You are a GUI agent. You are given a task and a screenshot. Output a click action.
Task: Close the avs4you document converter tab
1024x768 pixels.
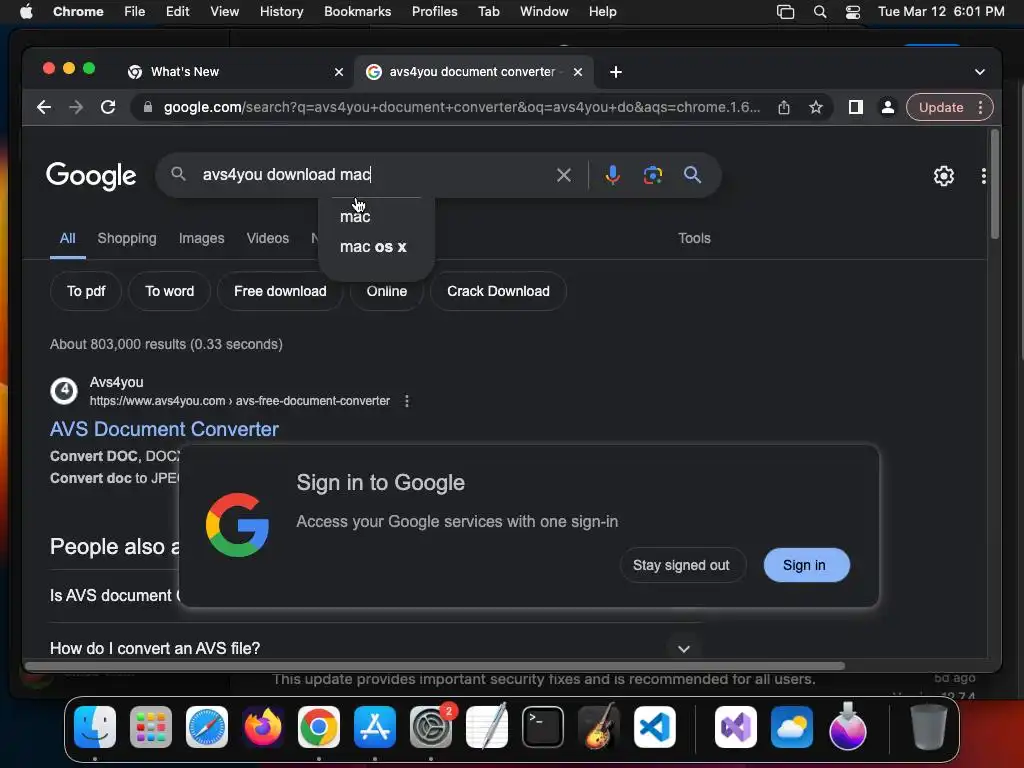click(577, 72)
